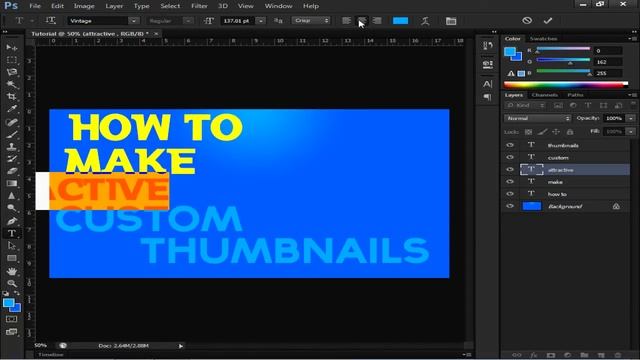This screenshot has width=640, height=360.
Task: Hide the make layer
Action: [510, 182]
